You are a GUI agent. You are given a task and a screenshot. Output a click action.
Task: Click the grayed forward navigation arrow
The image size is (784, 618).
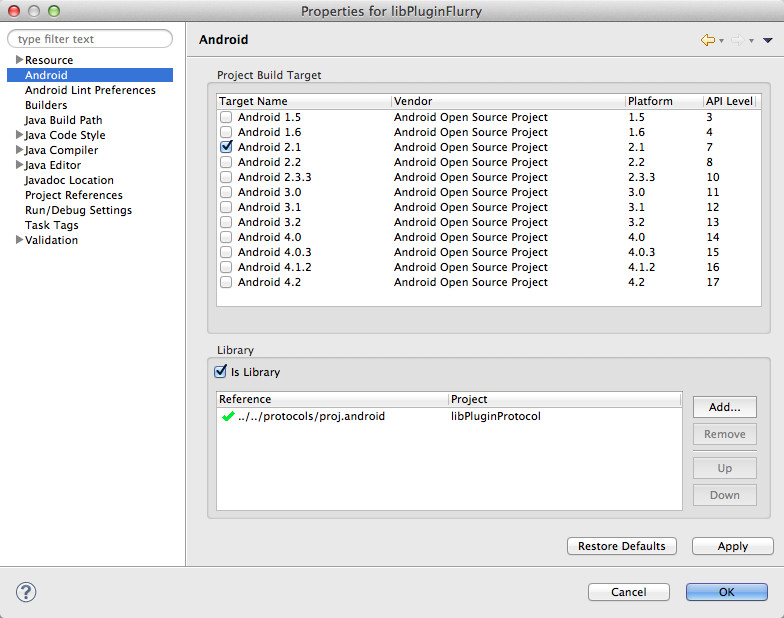(738, 40)
